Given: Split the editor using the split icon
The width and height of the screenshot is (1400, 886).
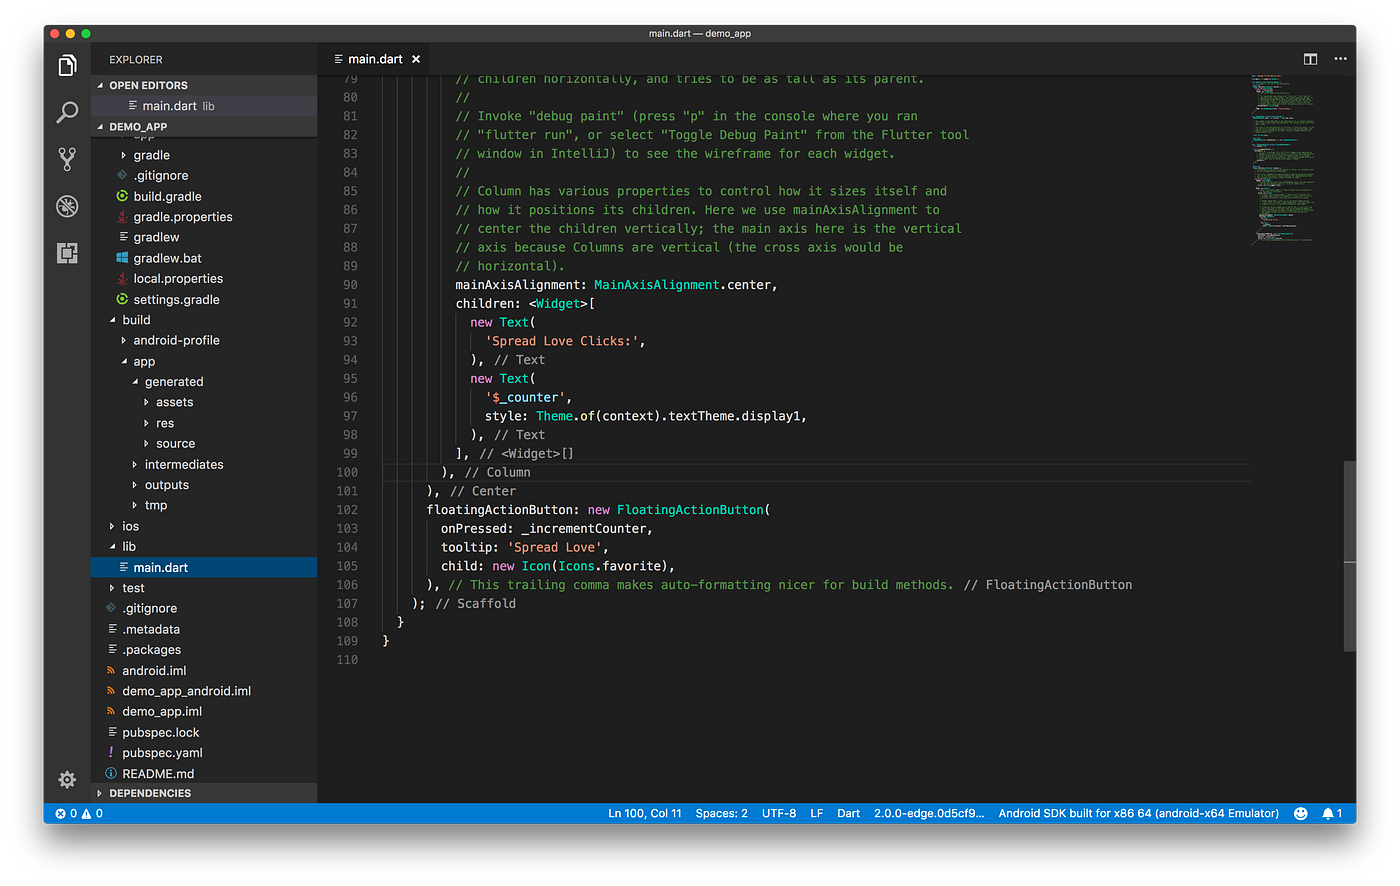Looking at the screenshot, I should click(x=1310, y=58).
